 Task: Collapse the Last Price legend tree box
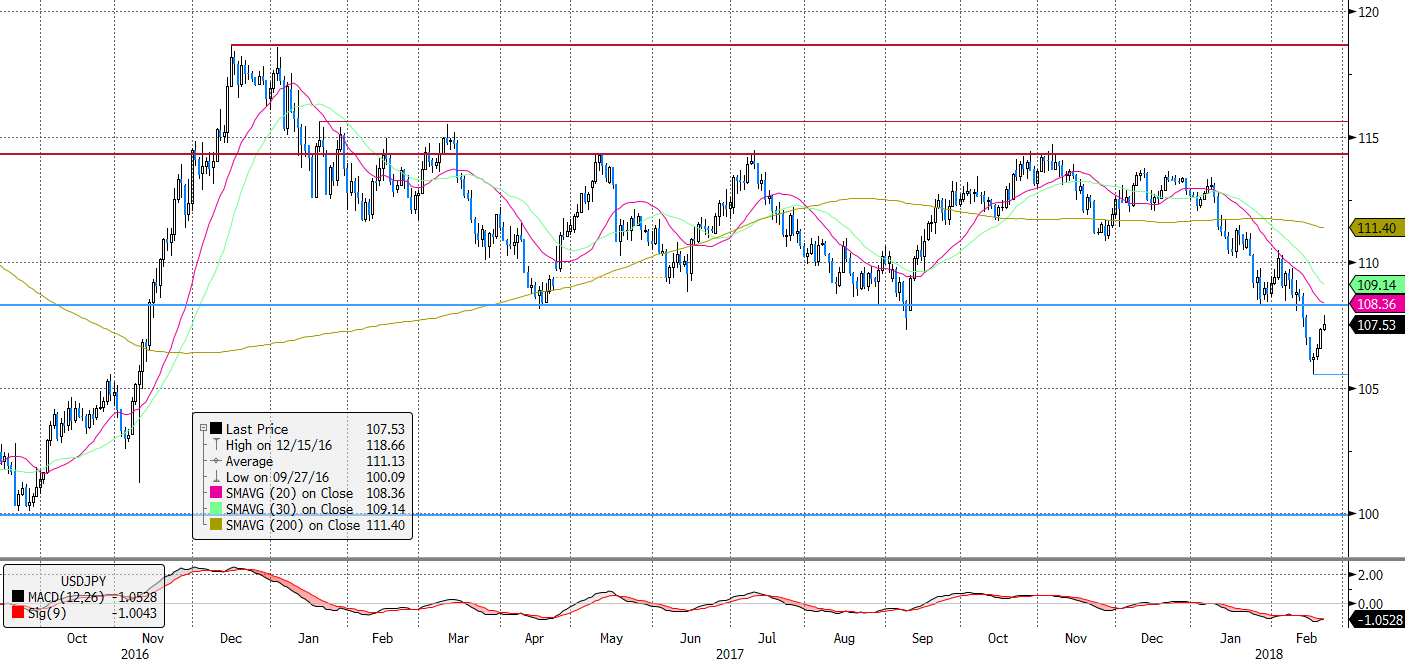click(x=203, y=429)
